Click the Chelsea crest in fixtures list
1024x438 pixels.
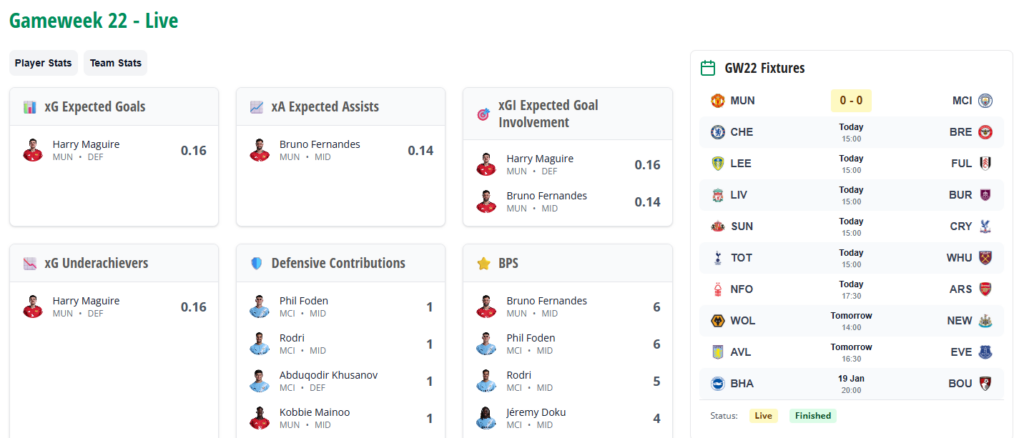pyautogui.click(x=717, y=132)
